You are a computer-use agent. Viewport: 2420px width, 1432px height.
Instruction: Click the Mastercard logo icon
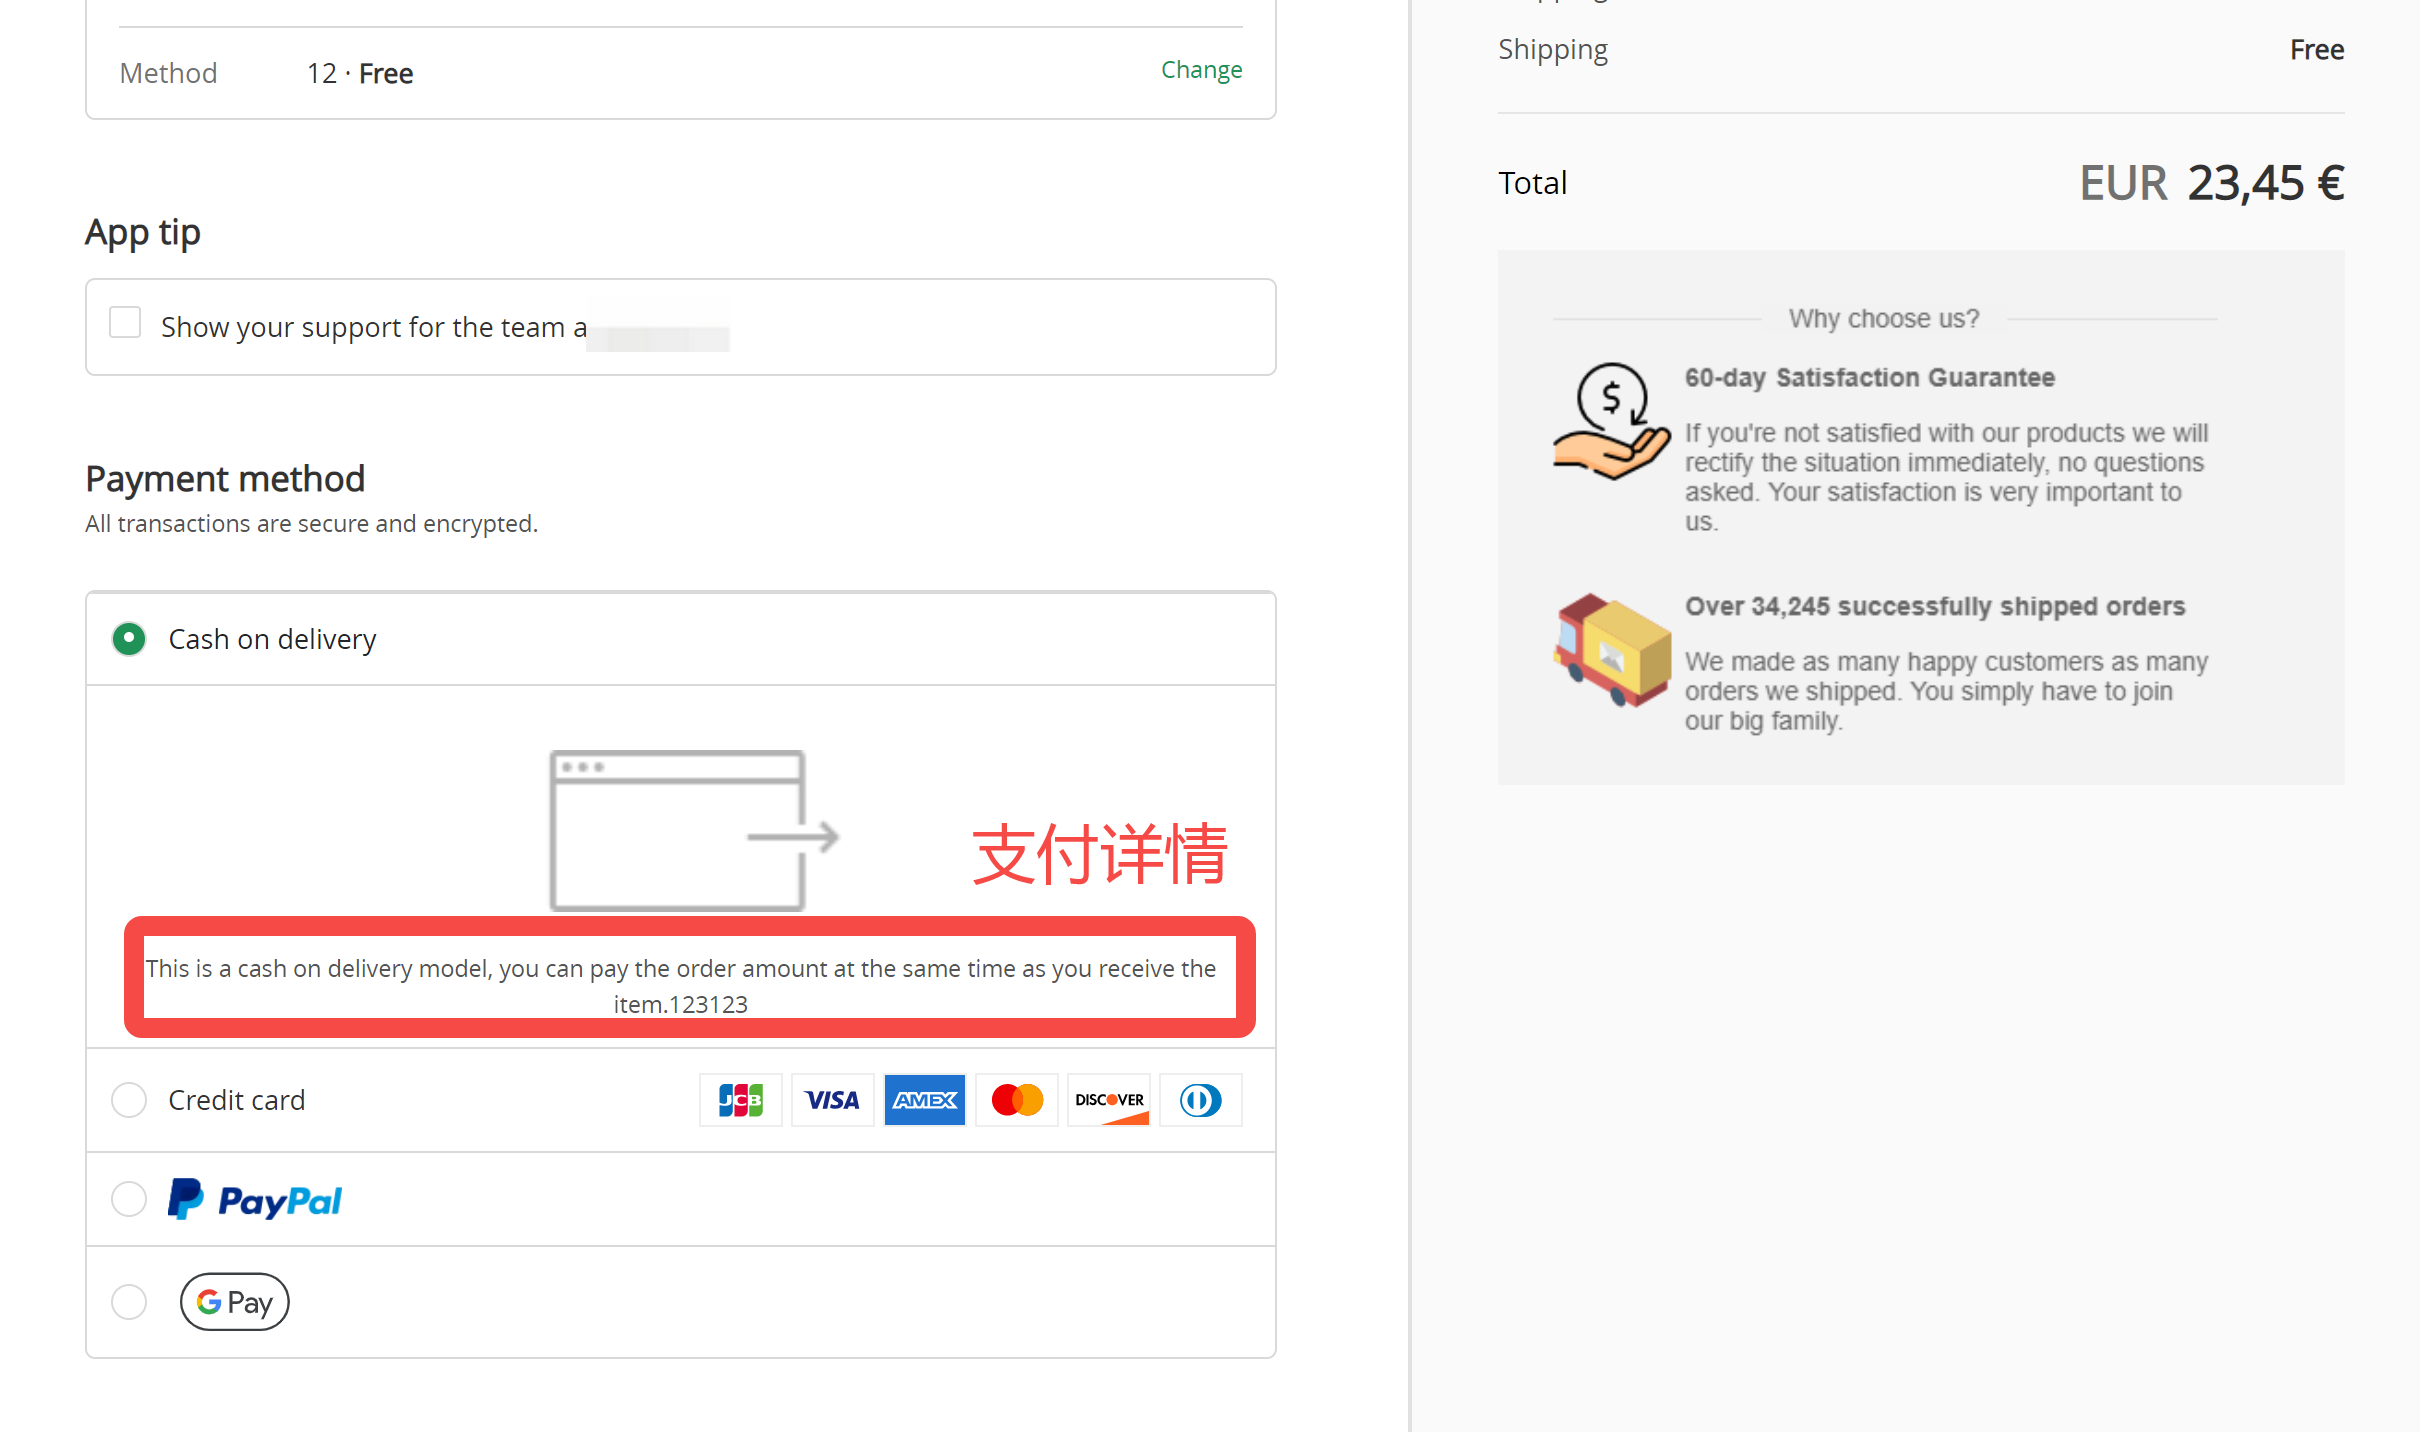click(1016, 1100)
